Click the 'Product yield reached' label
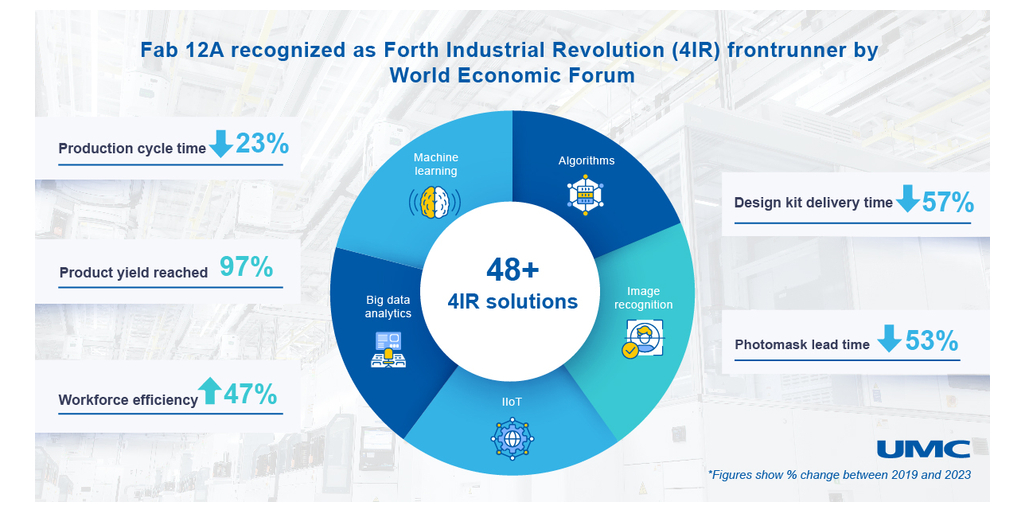This screenshot has width=1024, height=512. tap(134, 272)
